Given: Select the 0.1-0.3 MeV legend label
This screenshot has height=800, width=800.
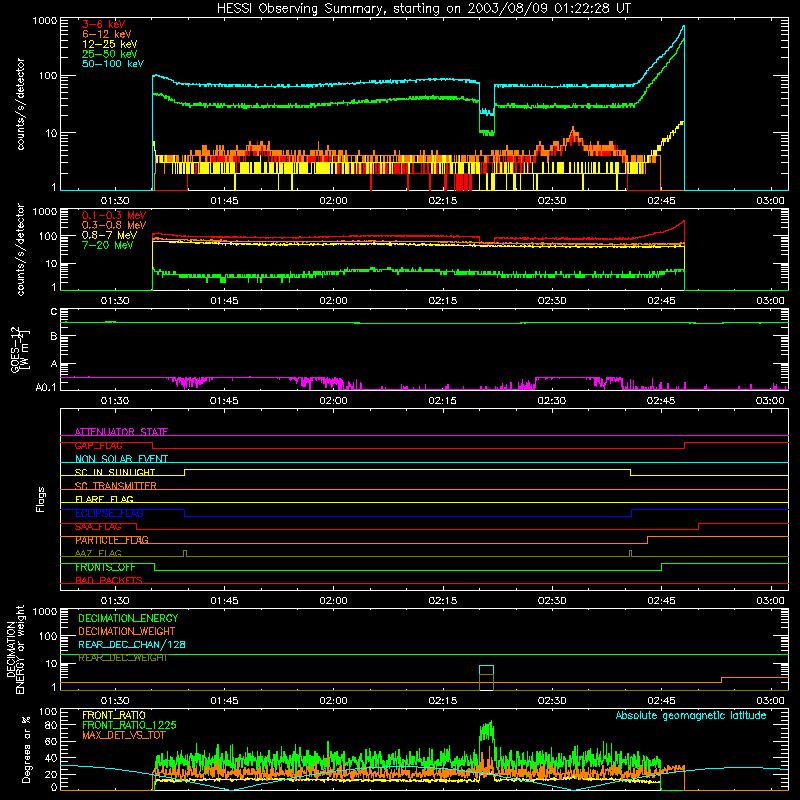Looking at the screenshot, I should (114, 215).
